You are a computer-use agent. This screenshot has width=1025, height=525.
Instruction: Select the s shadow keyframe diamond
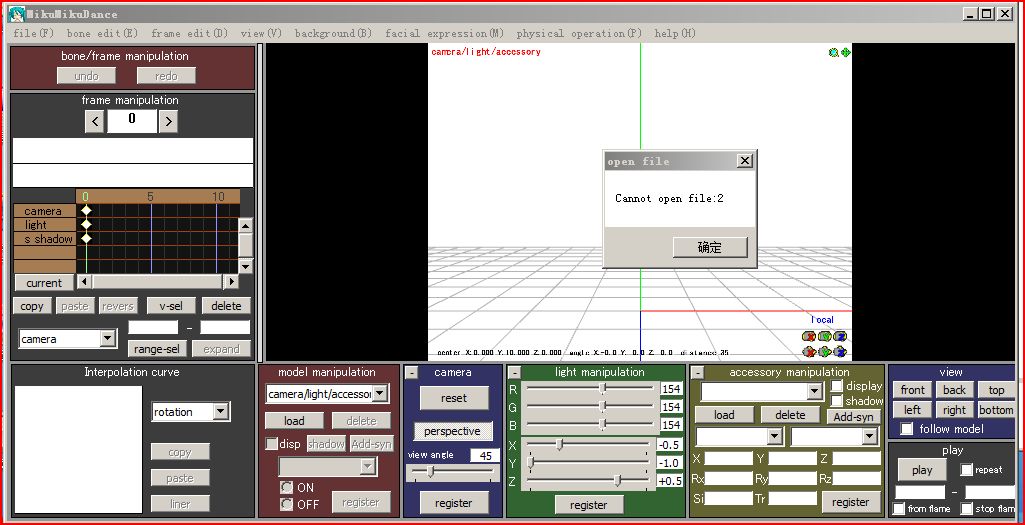coord(86,239)
